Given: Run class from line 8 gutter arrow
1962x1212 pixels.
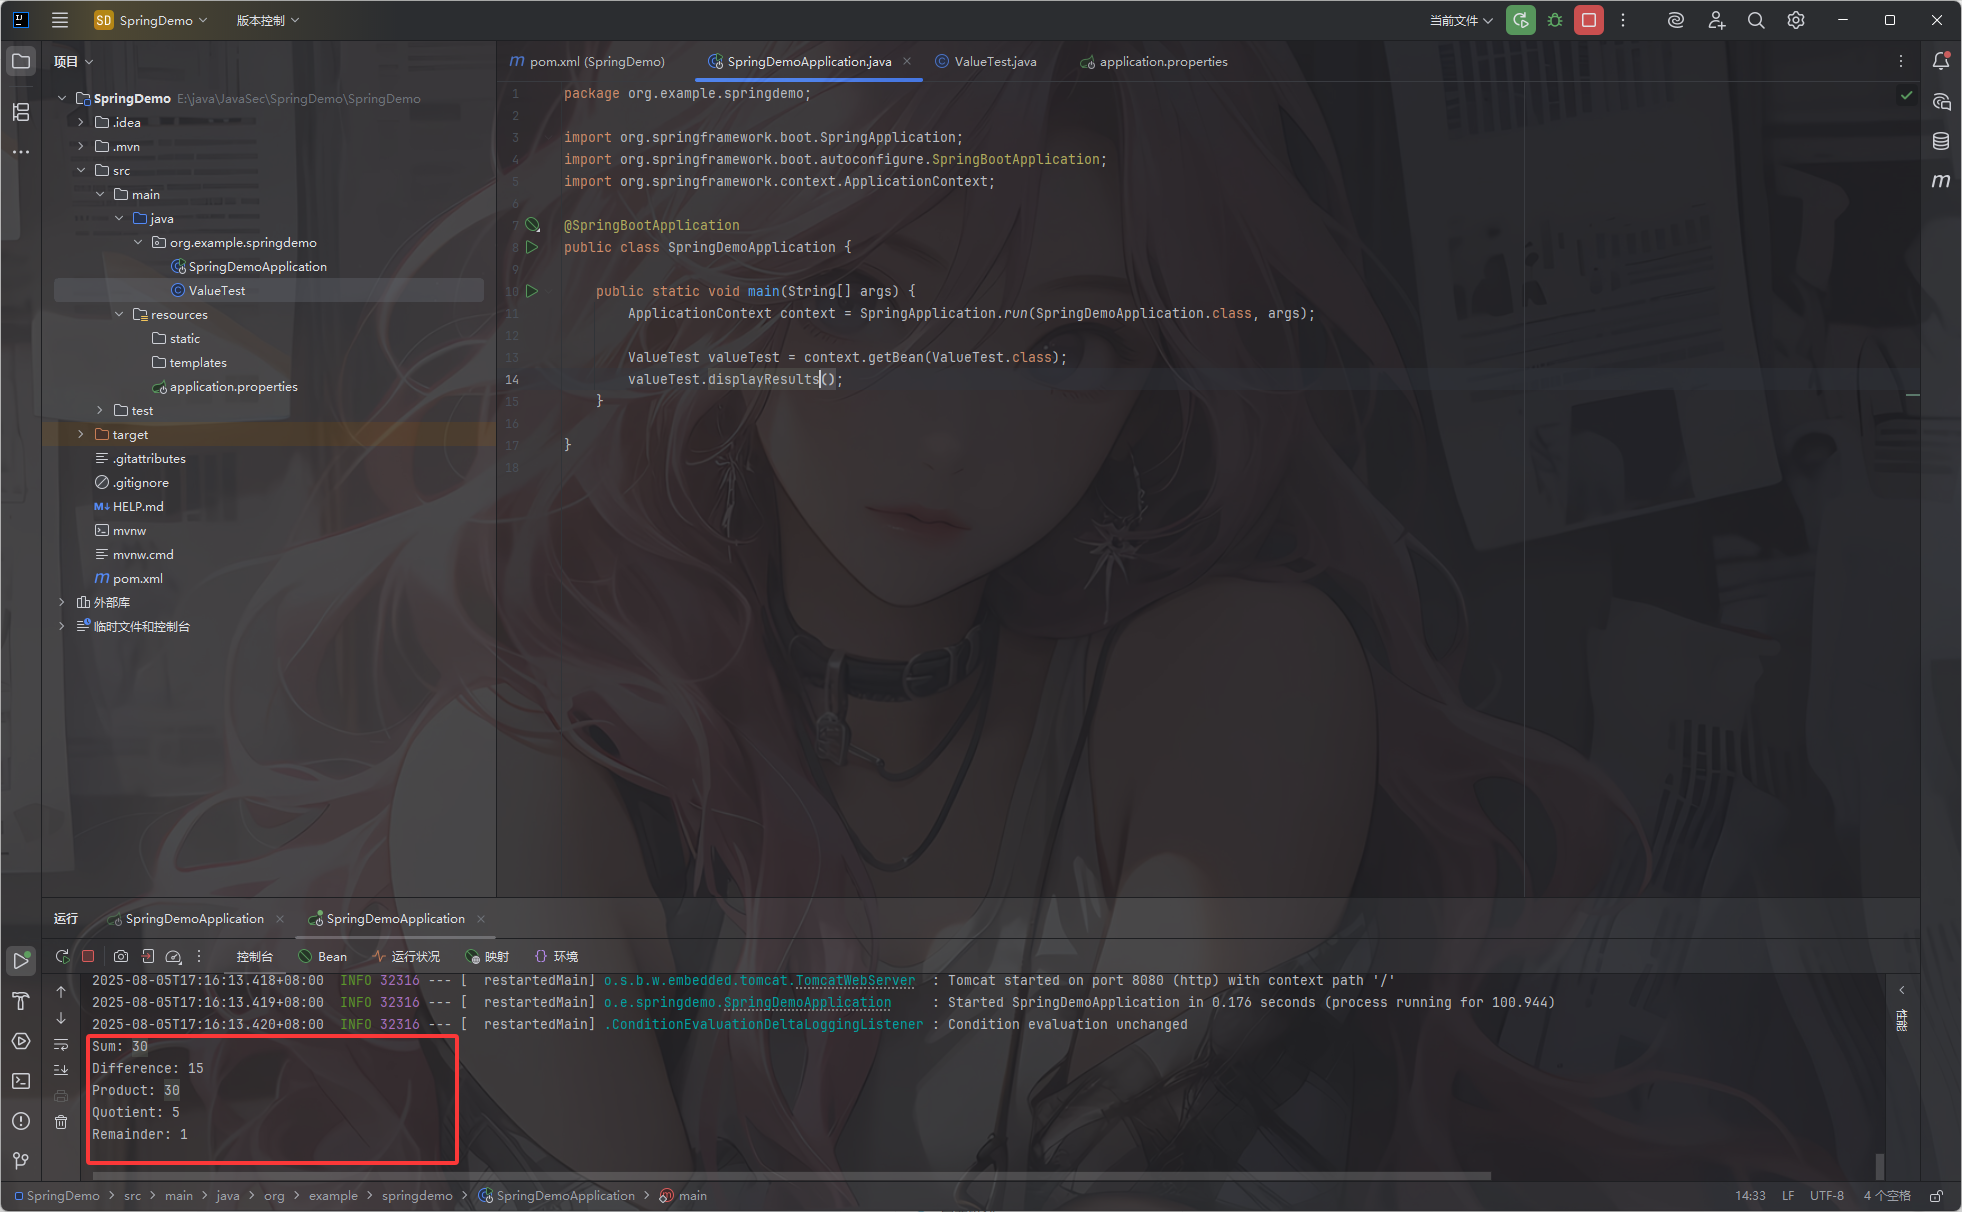Looking at the screenshot, I should (x=532, y=247).
